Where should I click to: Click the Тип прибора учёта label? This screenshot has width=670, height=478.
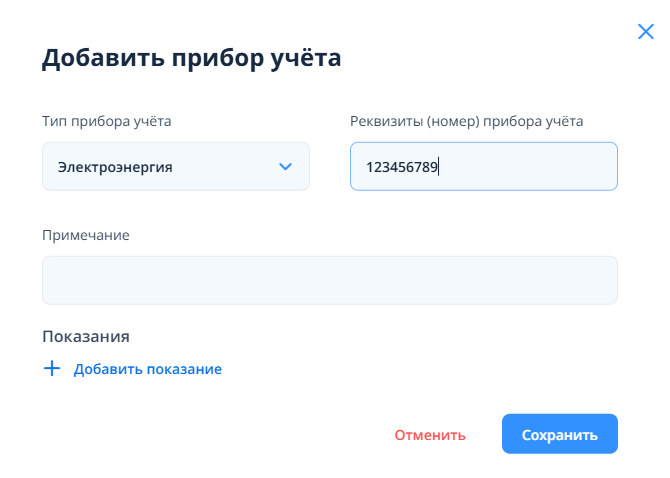[107, 121]
